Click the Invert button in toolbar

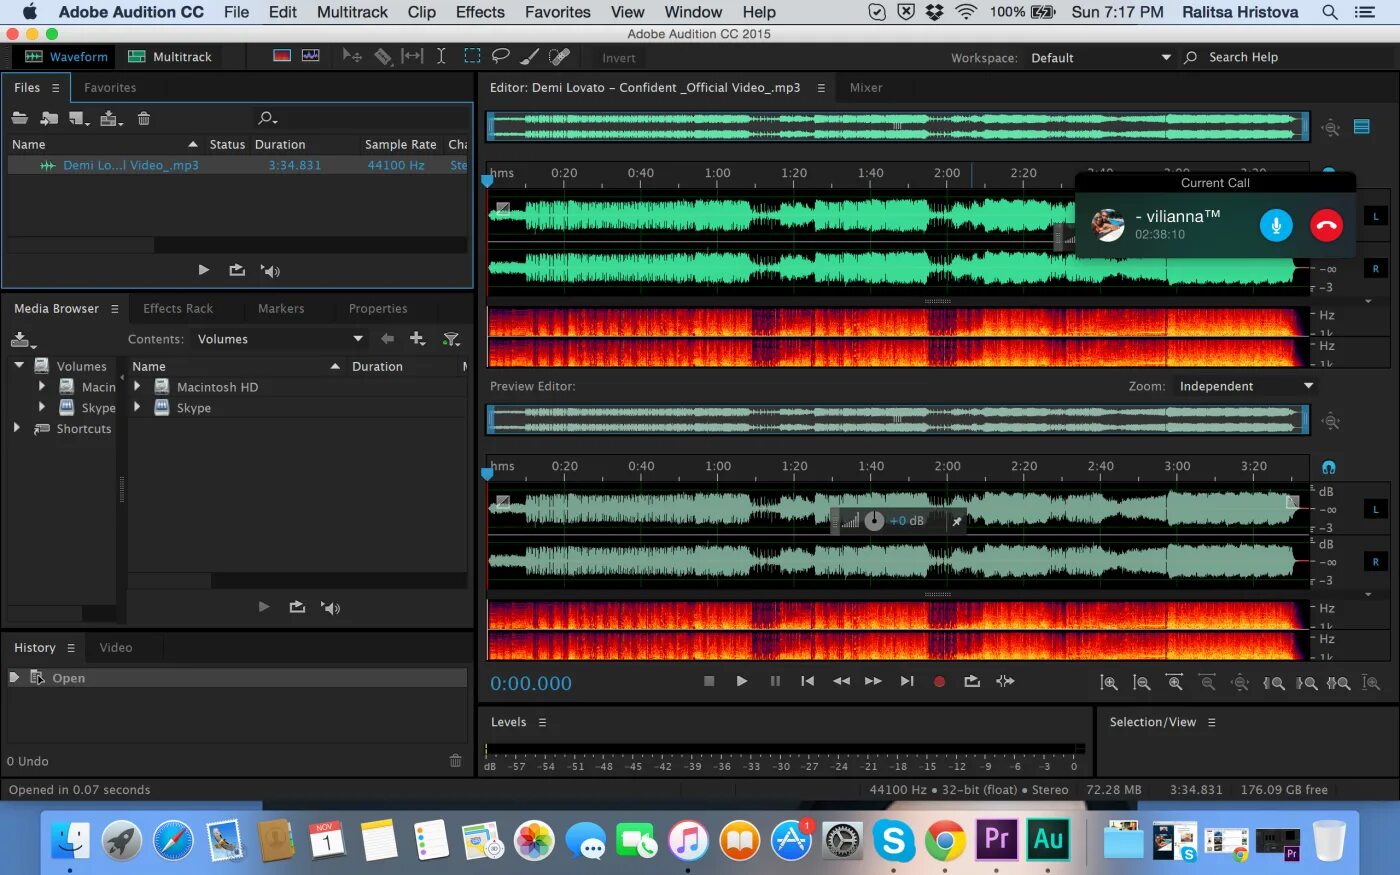(619, 58)
